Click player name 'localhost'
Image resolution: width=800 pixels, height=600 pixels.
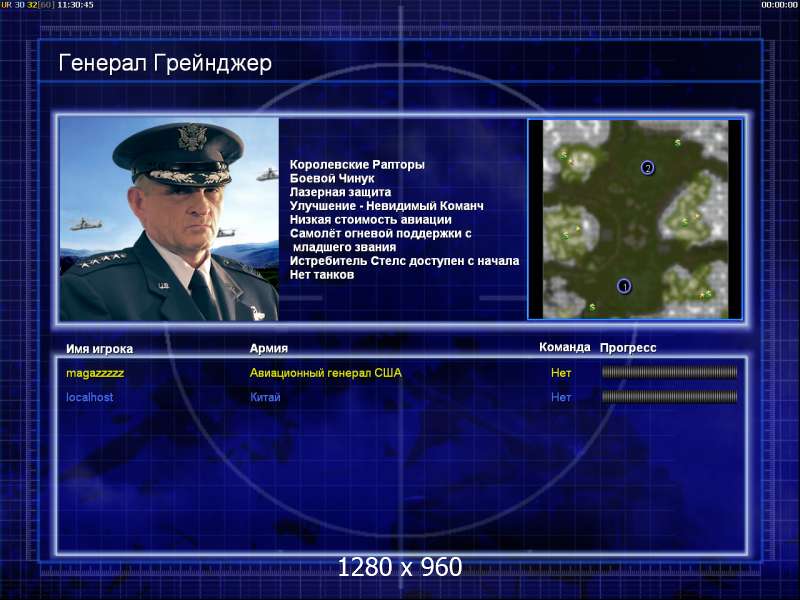point(90,397)
